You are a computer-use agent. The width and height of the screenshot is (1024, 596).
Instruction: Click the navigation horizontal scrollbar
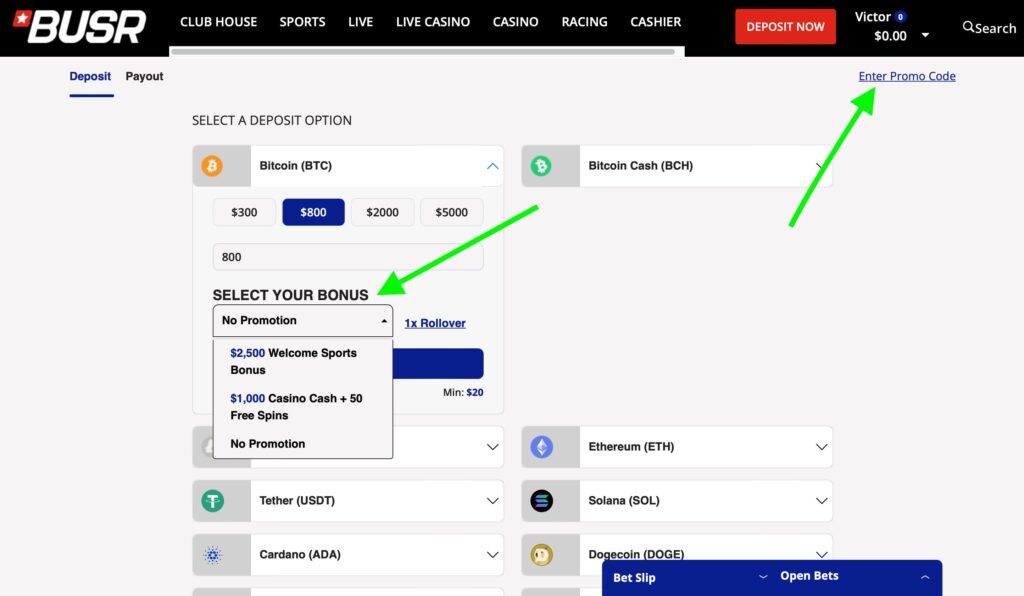[423, 51]
